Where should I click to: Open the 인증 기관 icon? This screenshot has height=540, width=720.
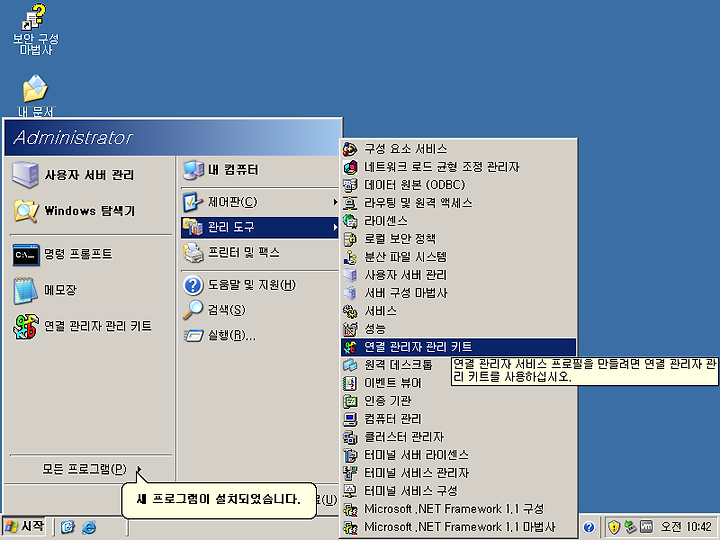point(350,401)
